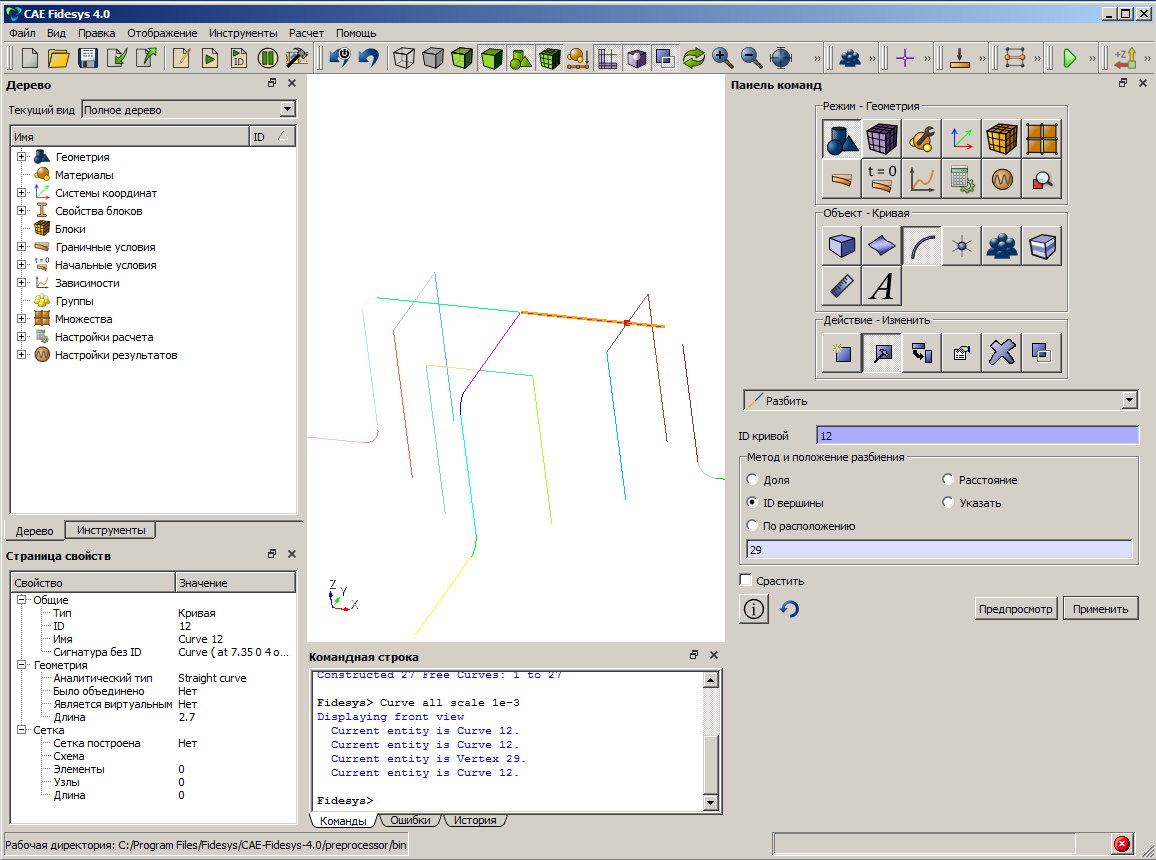Save project with the floppy disk icon

(x=88, y=58)
